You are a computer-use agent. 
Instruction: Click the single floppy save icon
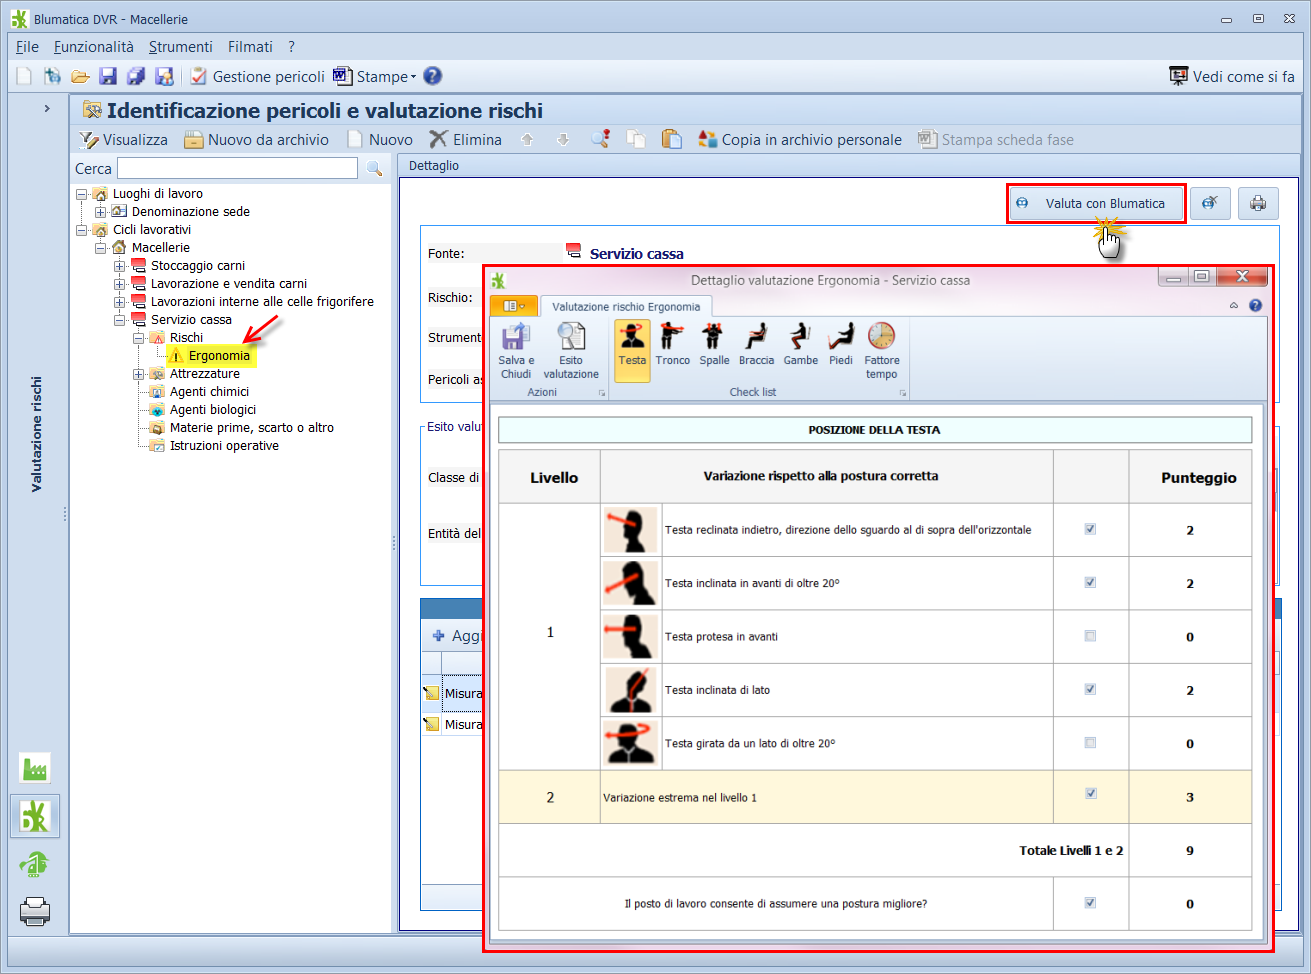click(108, 76)
